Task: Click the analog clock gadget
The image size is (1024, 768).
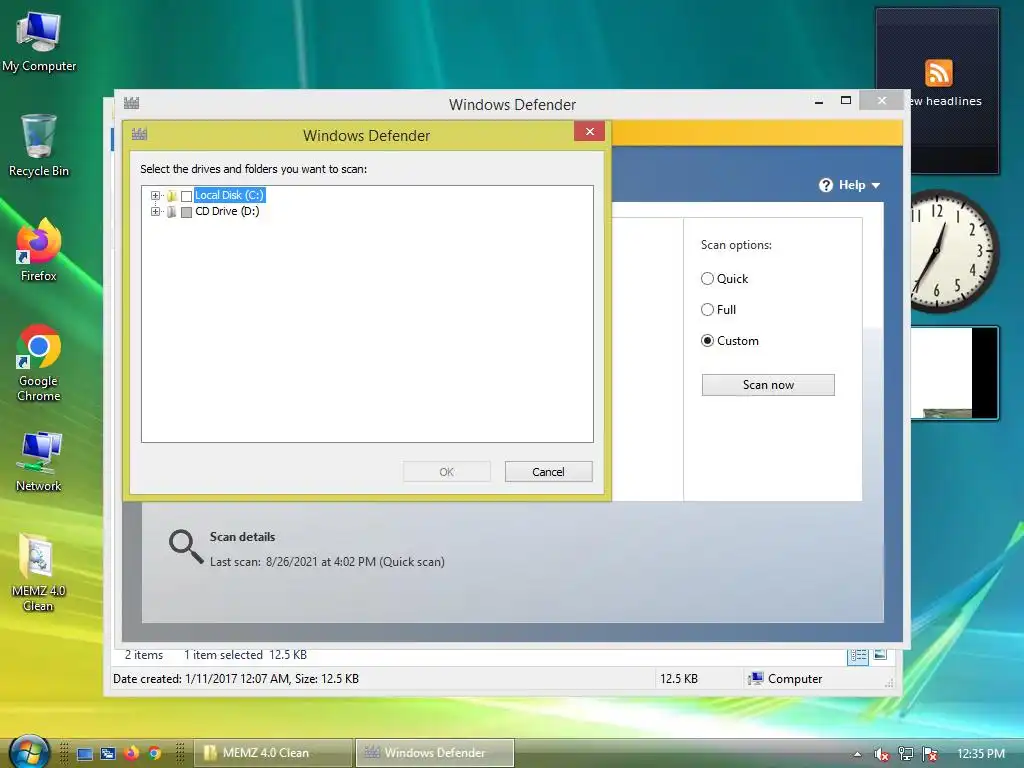Action: [953, 251]
